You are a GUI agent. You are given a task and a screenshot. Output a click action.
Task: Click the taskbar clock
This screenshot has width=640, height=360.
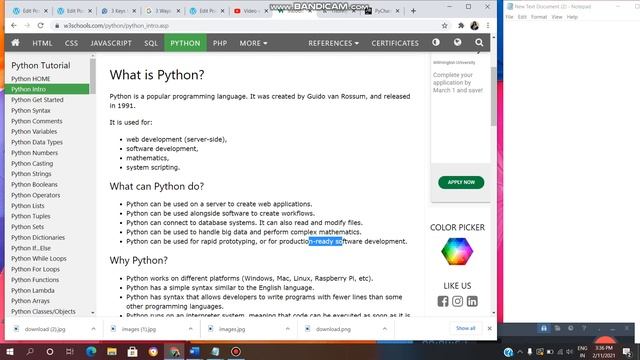pos(604,351)
